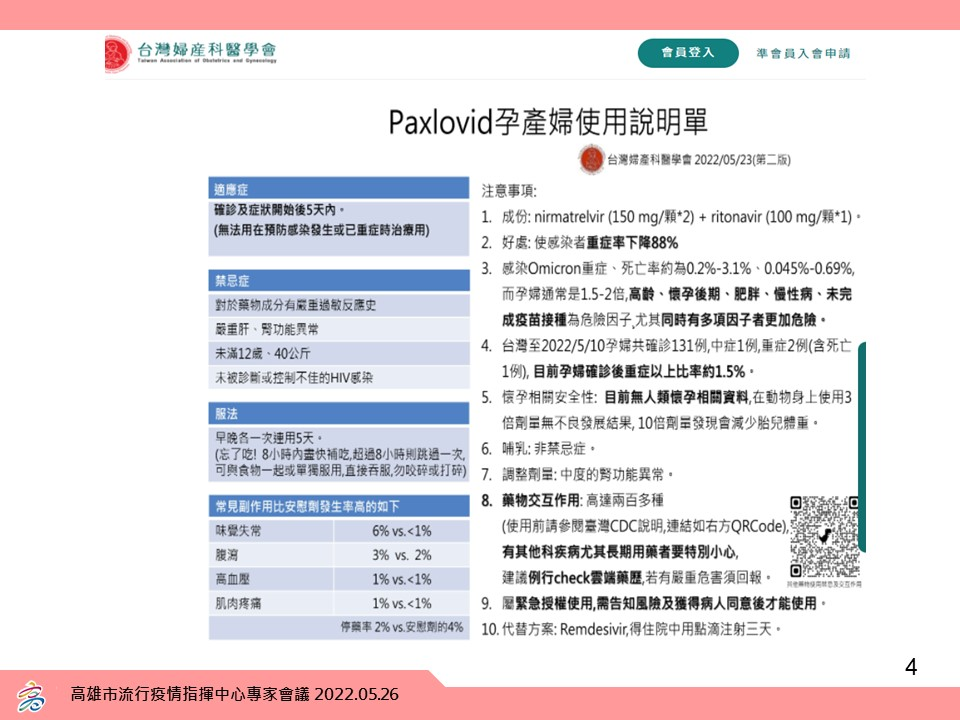Click the 重症率下降88% text
The image size is (960, 720).
(x=632, y=242)
